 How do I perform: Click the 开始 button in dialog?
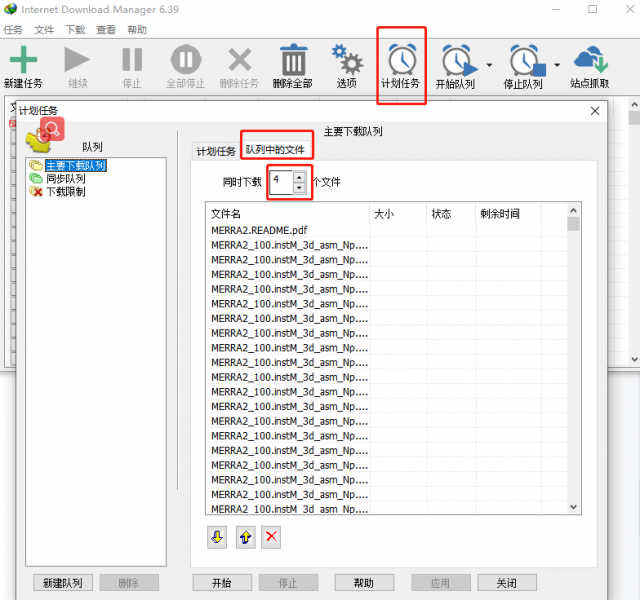(222, 583)
